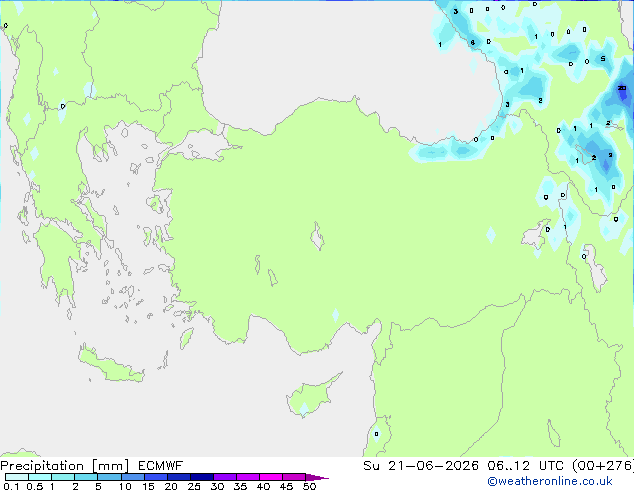Image resolution: width=634 pixels, height=490 pixels.
Task: Click the 0.5–1 mm legend swatch
Action: coord(40,477)
